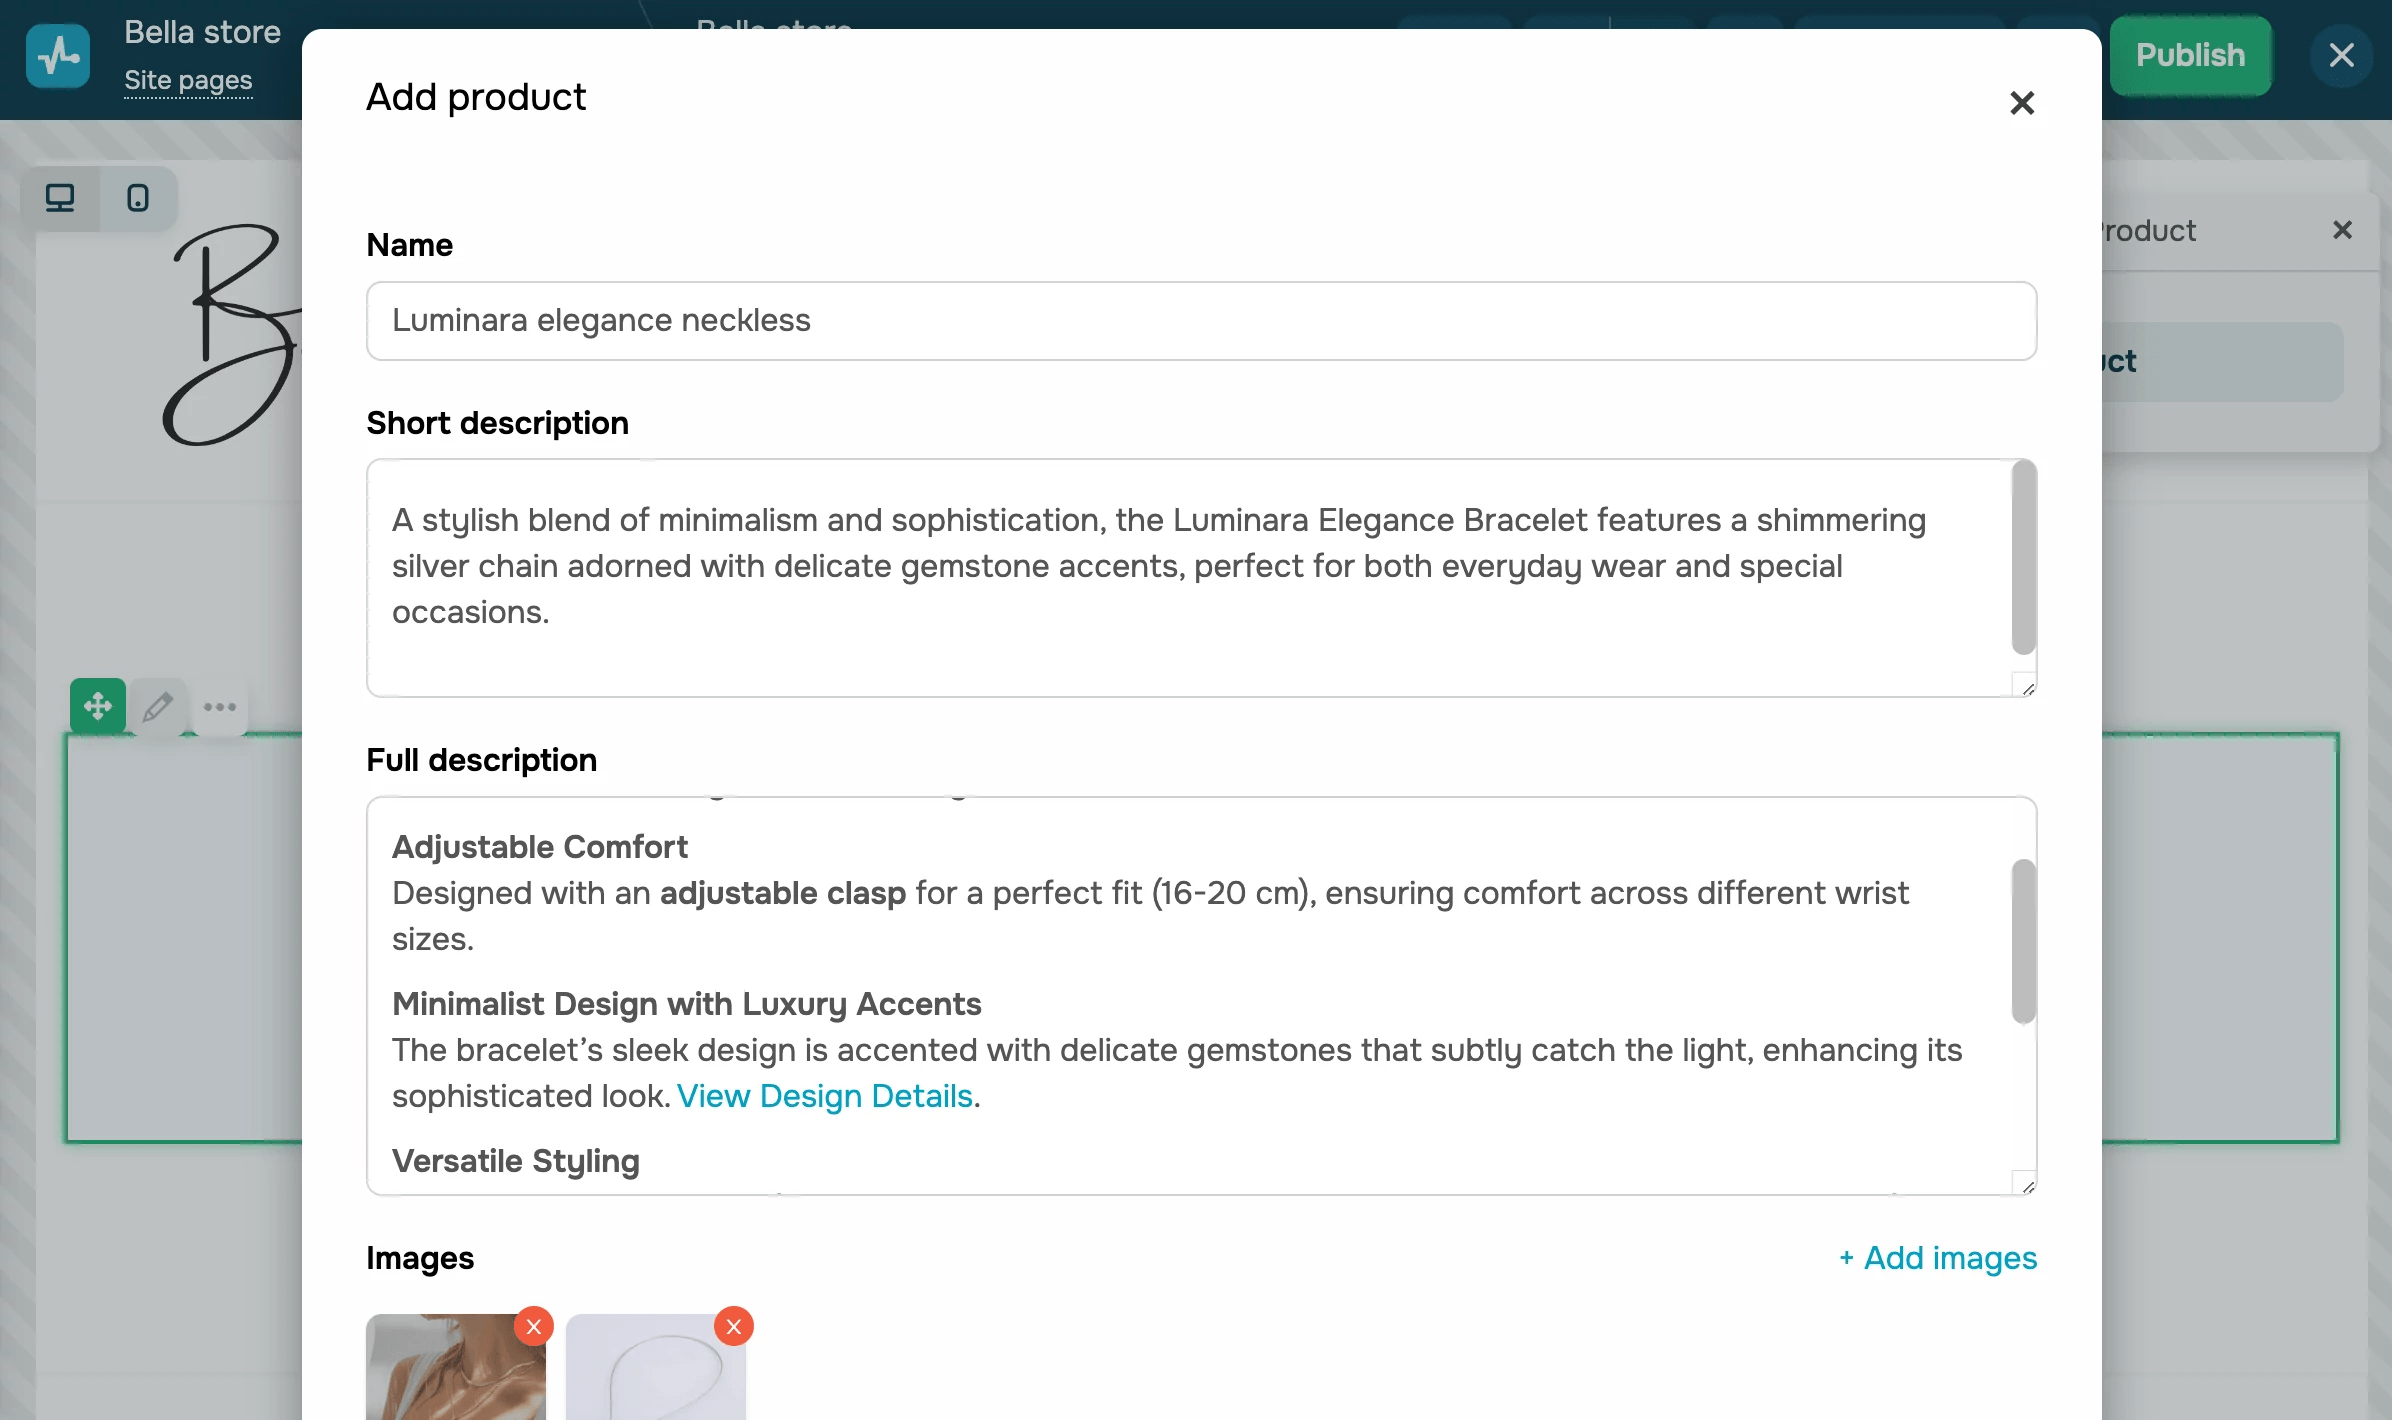This screenshot has height=1420, width=2392.
Task: Close the side product panel
Action: coord(2341,230)
